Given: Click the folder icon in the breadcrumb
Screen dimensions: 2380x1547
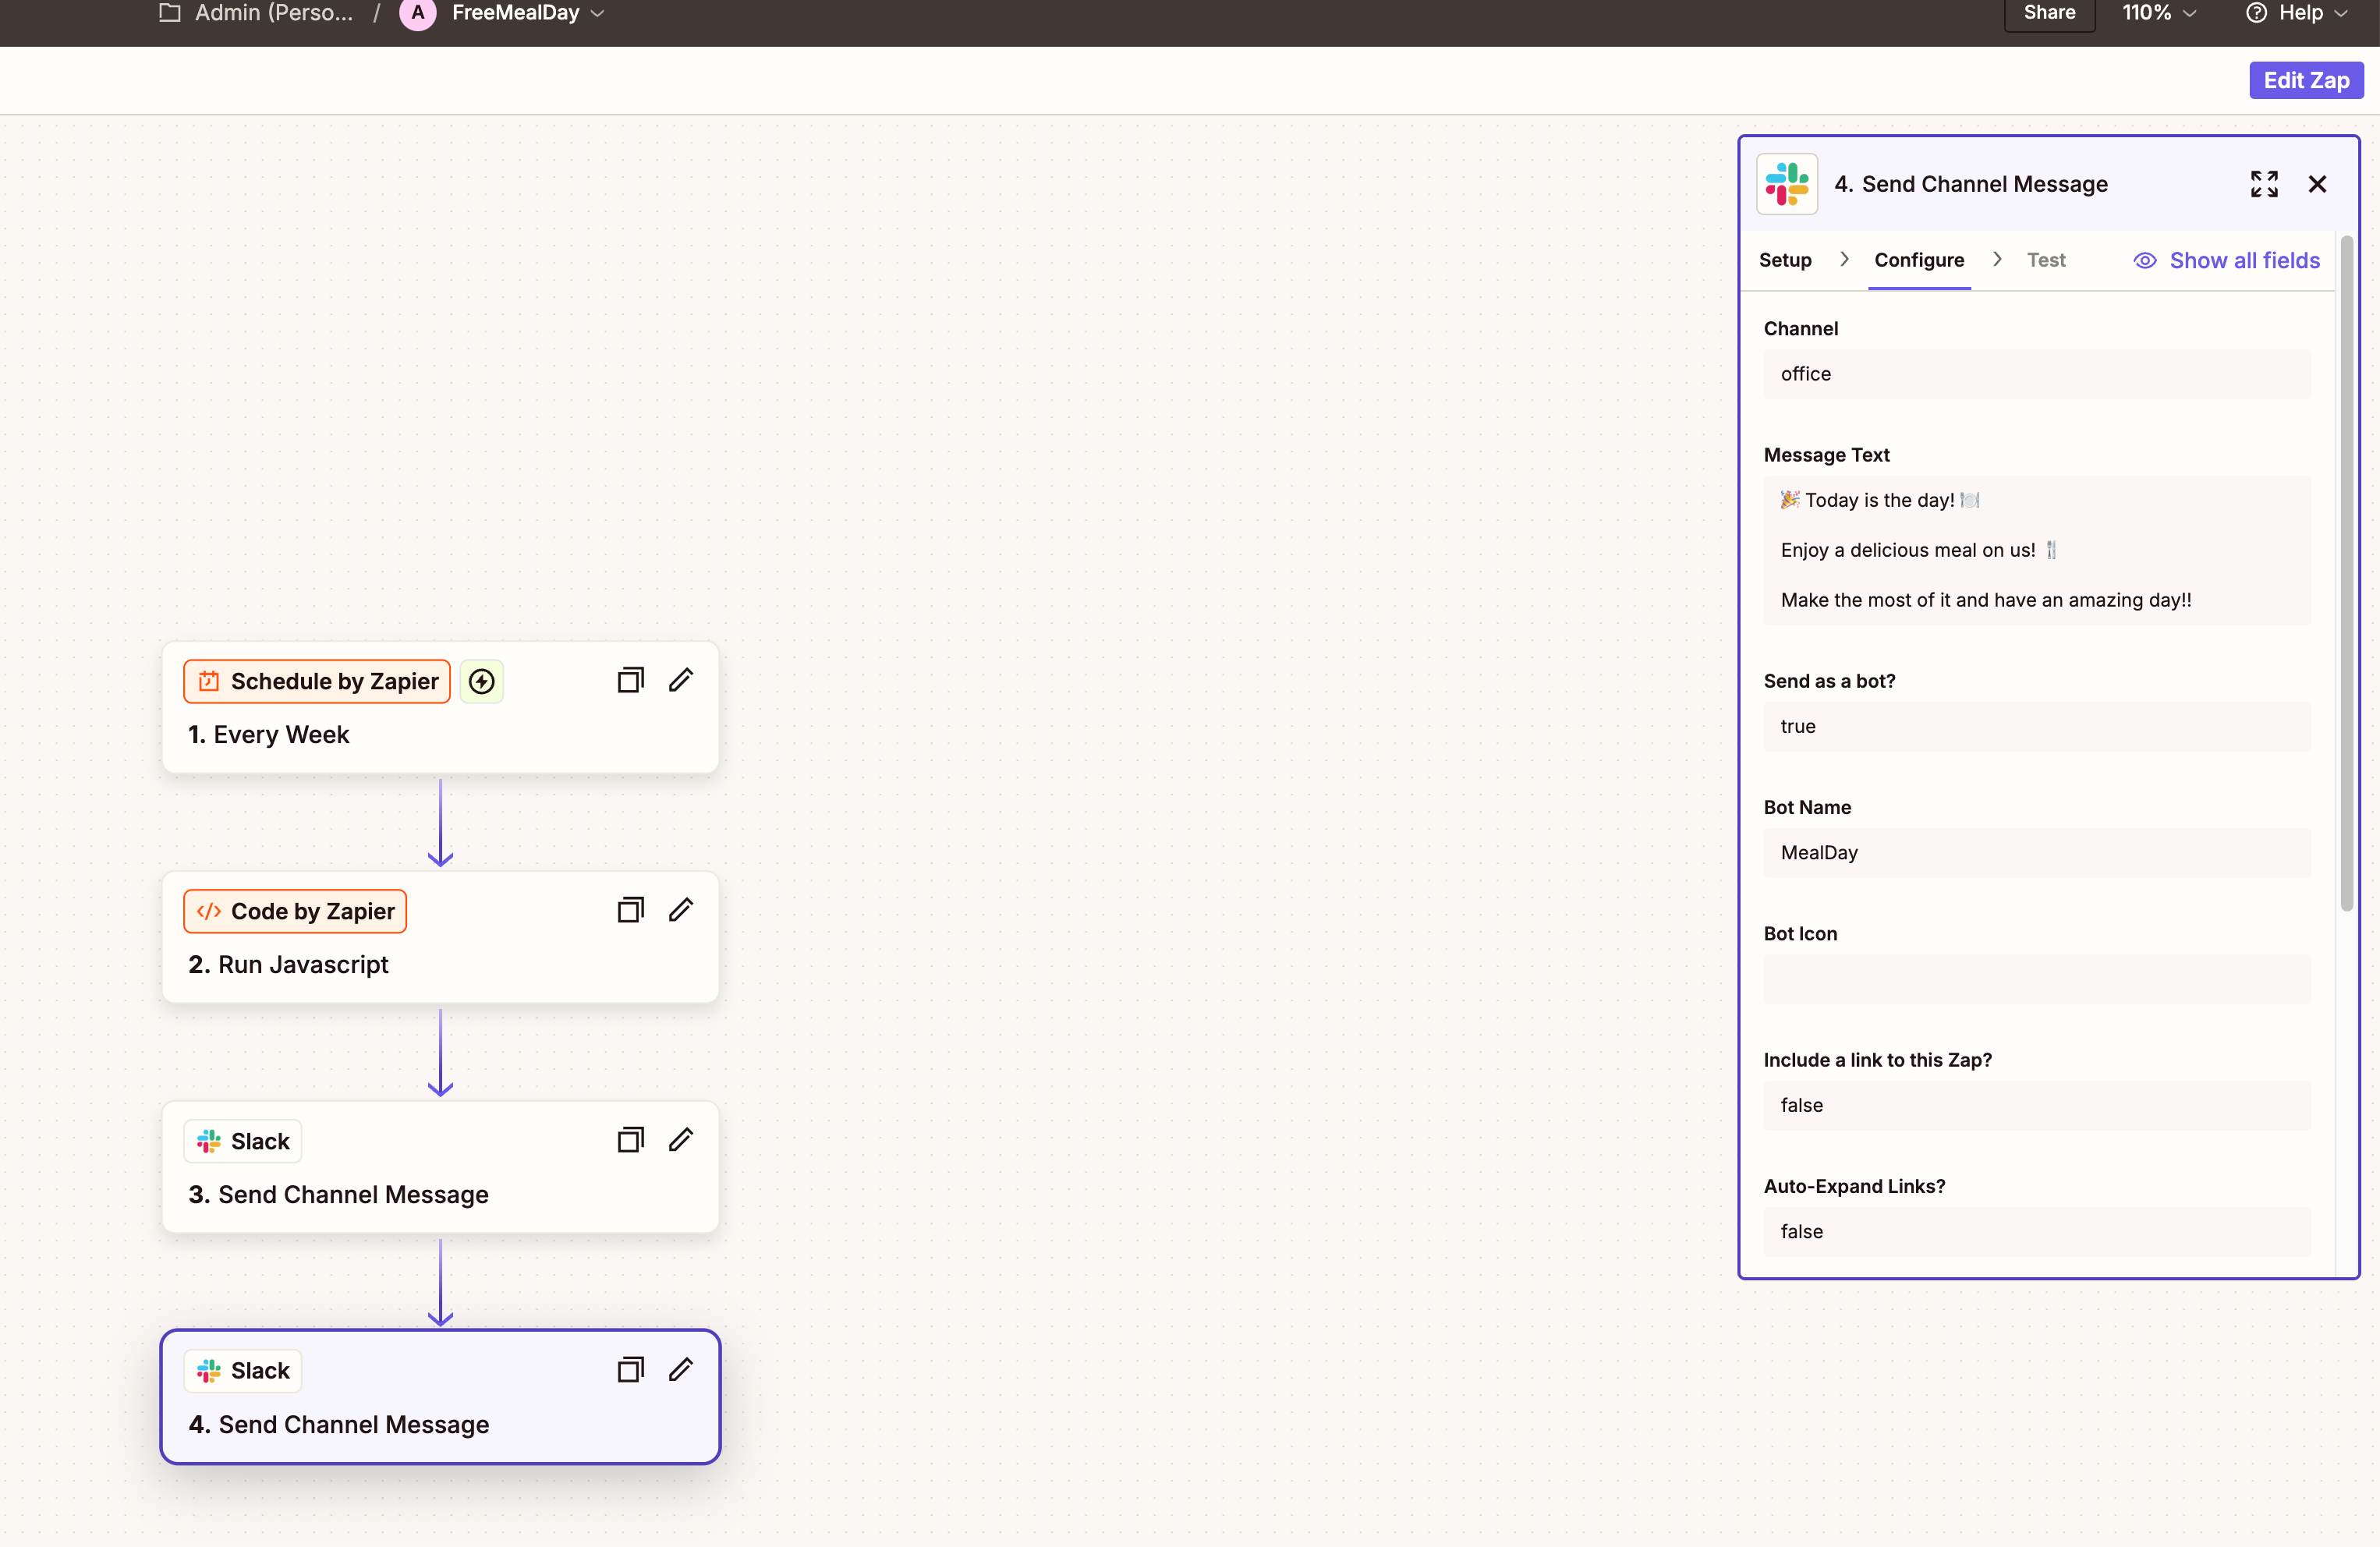Looking at the screenshot, I should tap(170, 12).
